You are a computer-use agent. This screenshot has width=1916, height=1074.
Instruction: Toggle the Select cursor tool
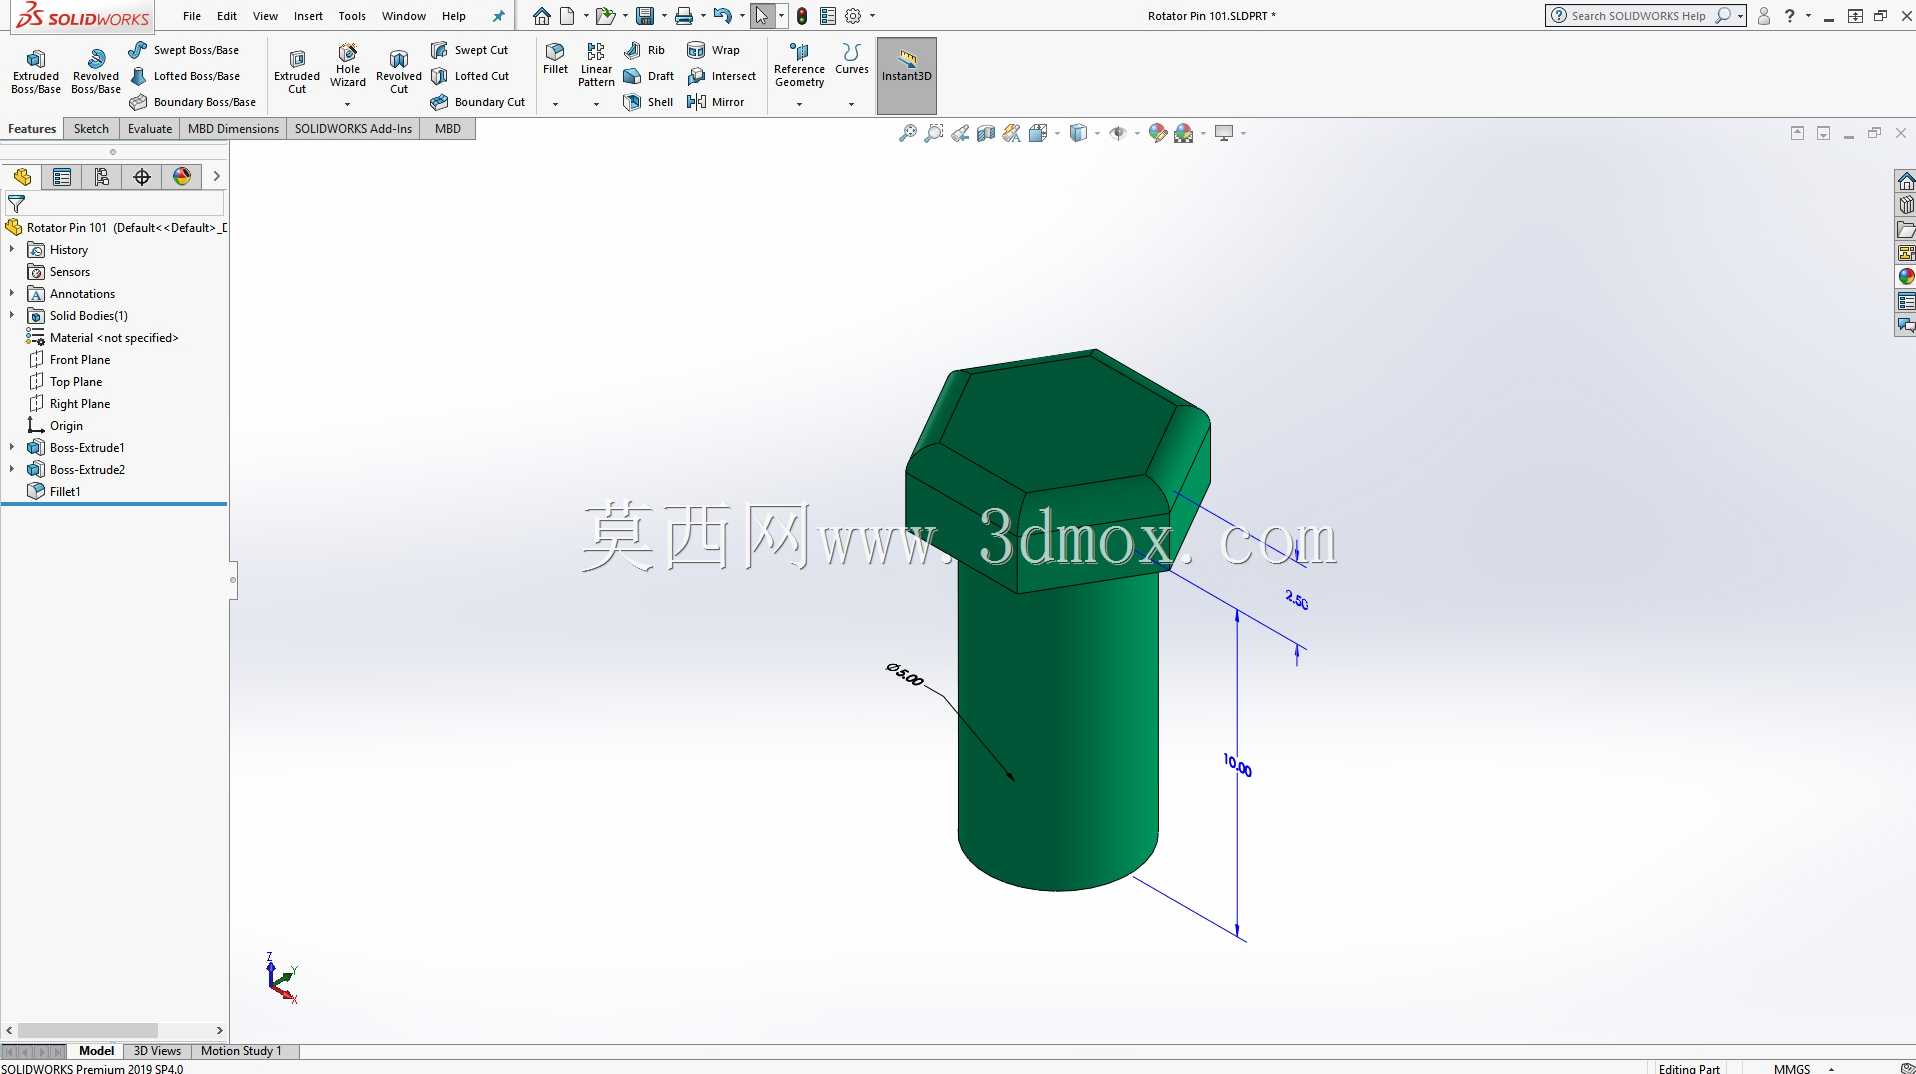coord(762,16)
